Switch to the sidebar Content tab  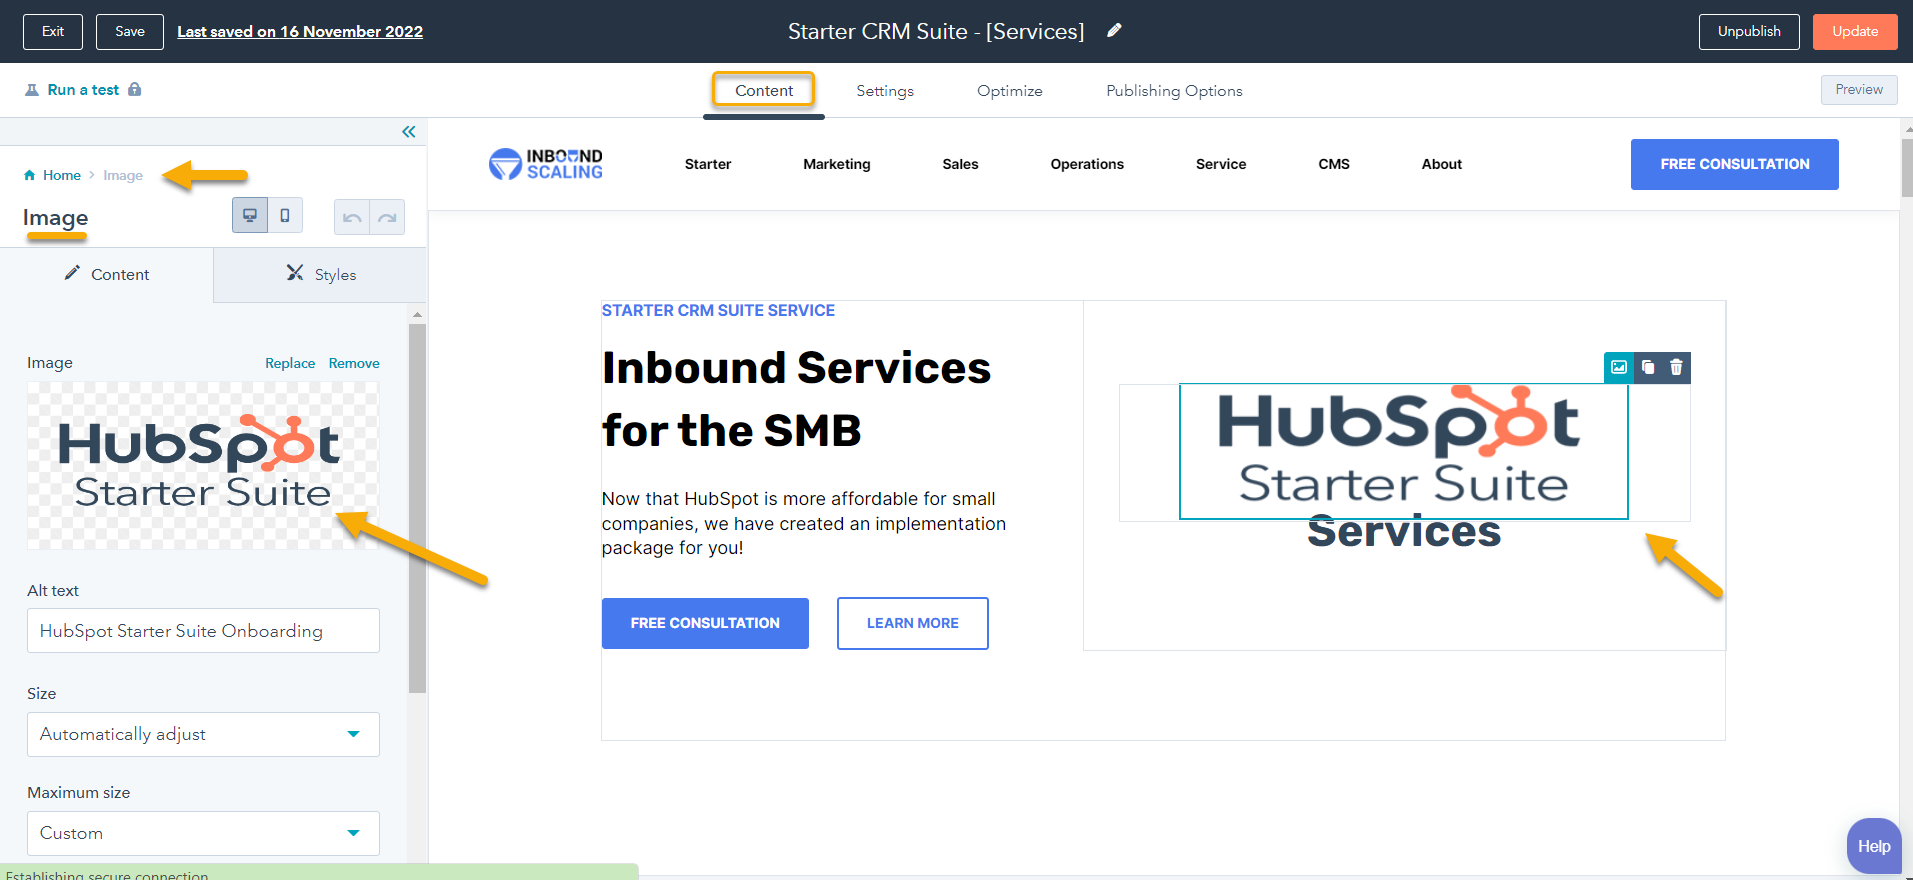tap(107, 274)
